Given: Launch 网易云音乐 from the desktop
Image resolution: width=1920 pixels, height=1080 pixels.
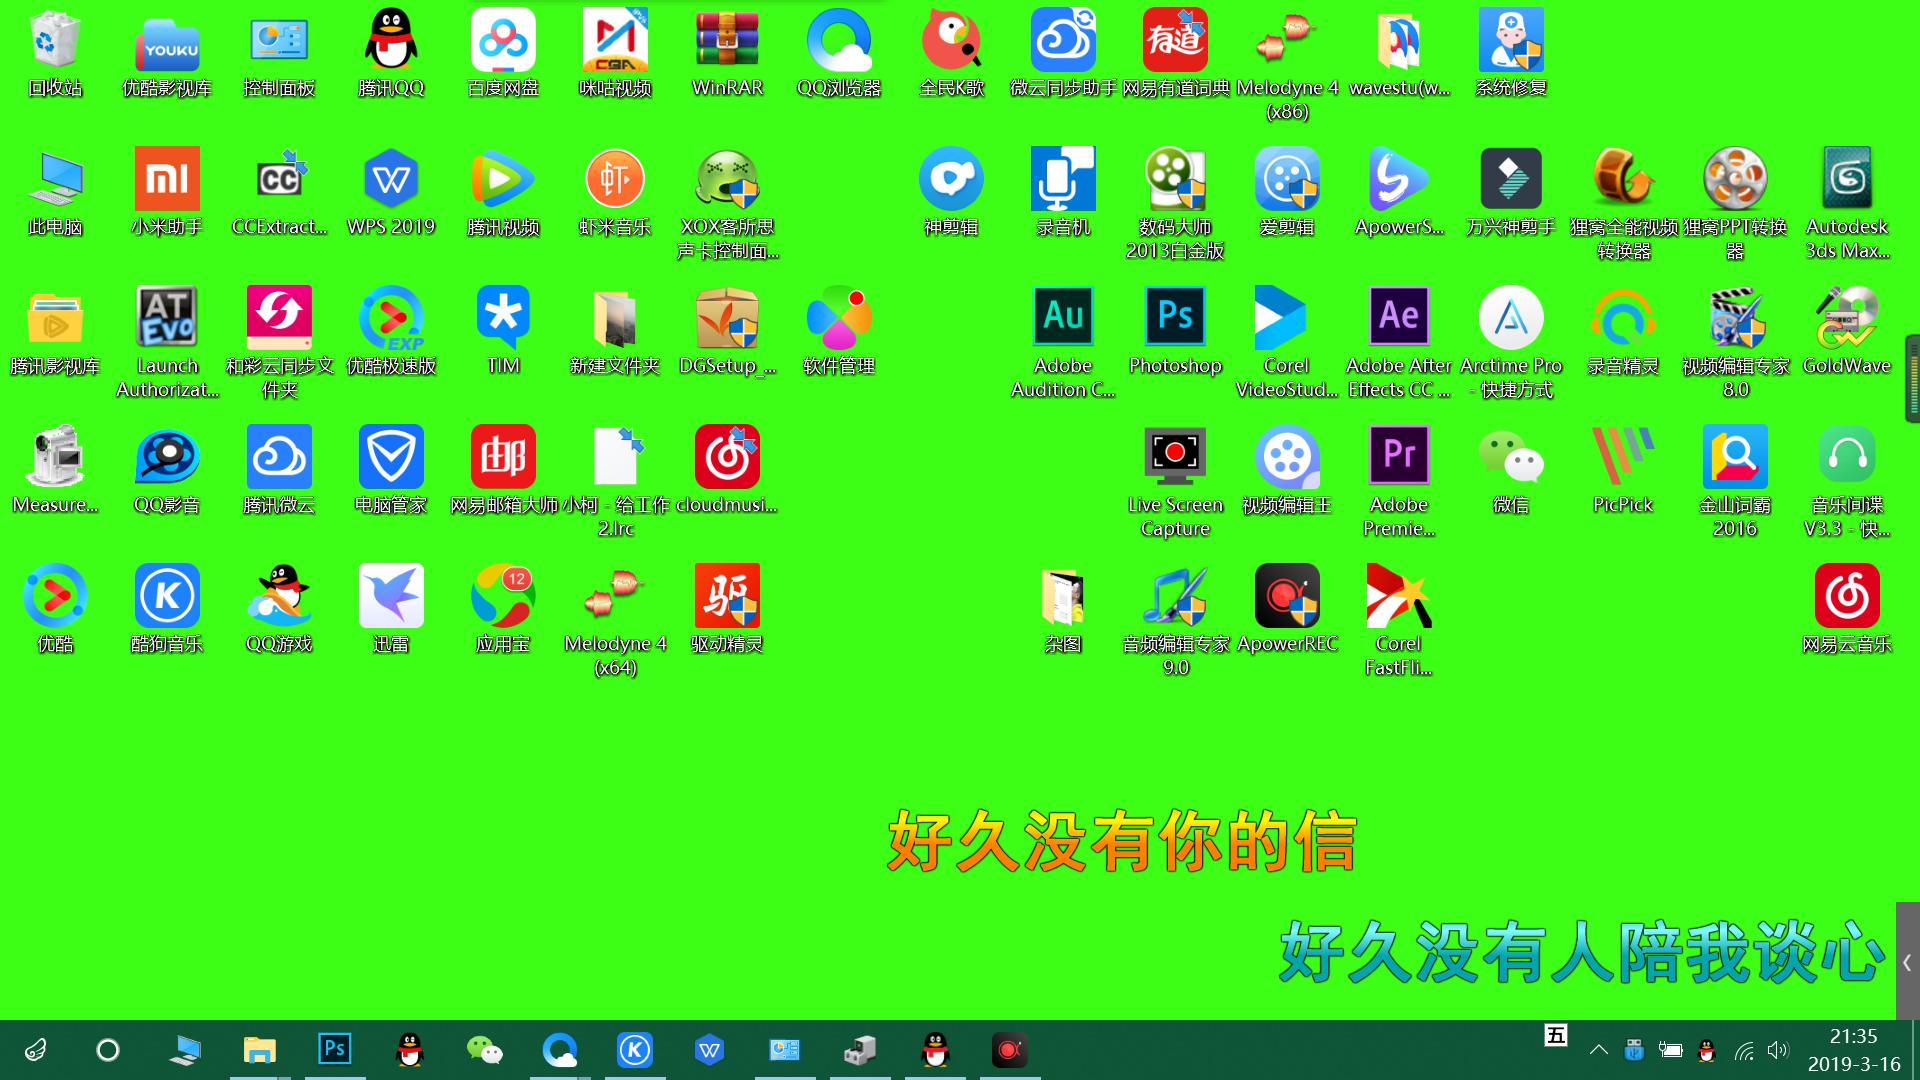Looking at the screenshot, I should [1847, 595].
